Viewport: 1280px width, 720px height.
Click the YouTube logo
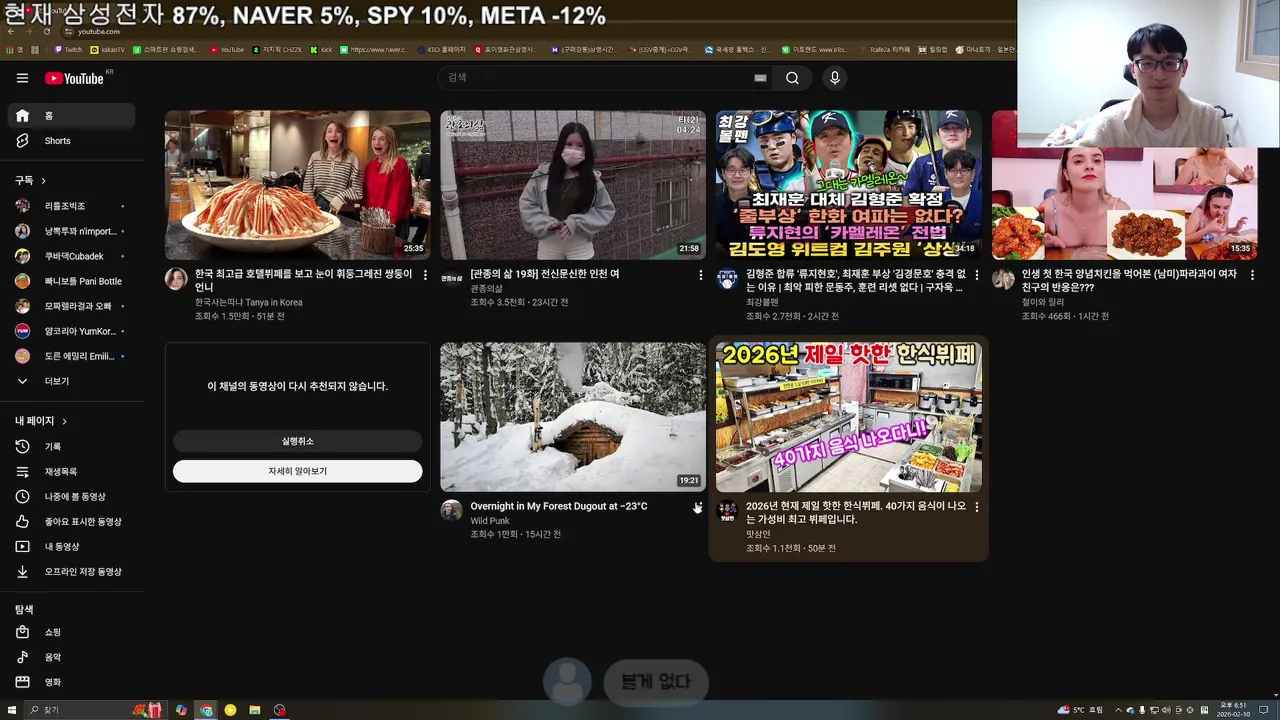(x=75, y=78)
